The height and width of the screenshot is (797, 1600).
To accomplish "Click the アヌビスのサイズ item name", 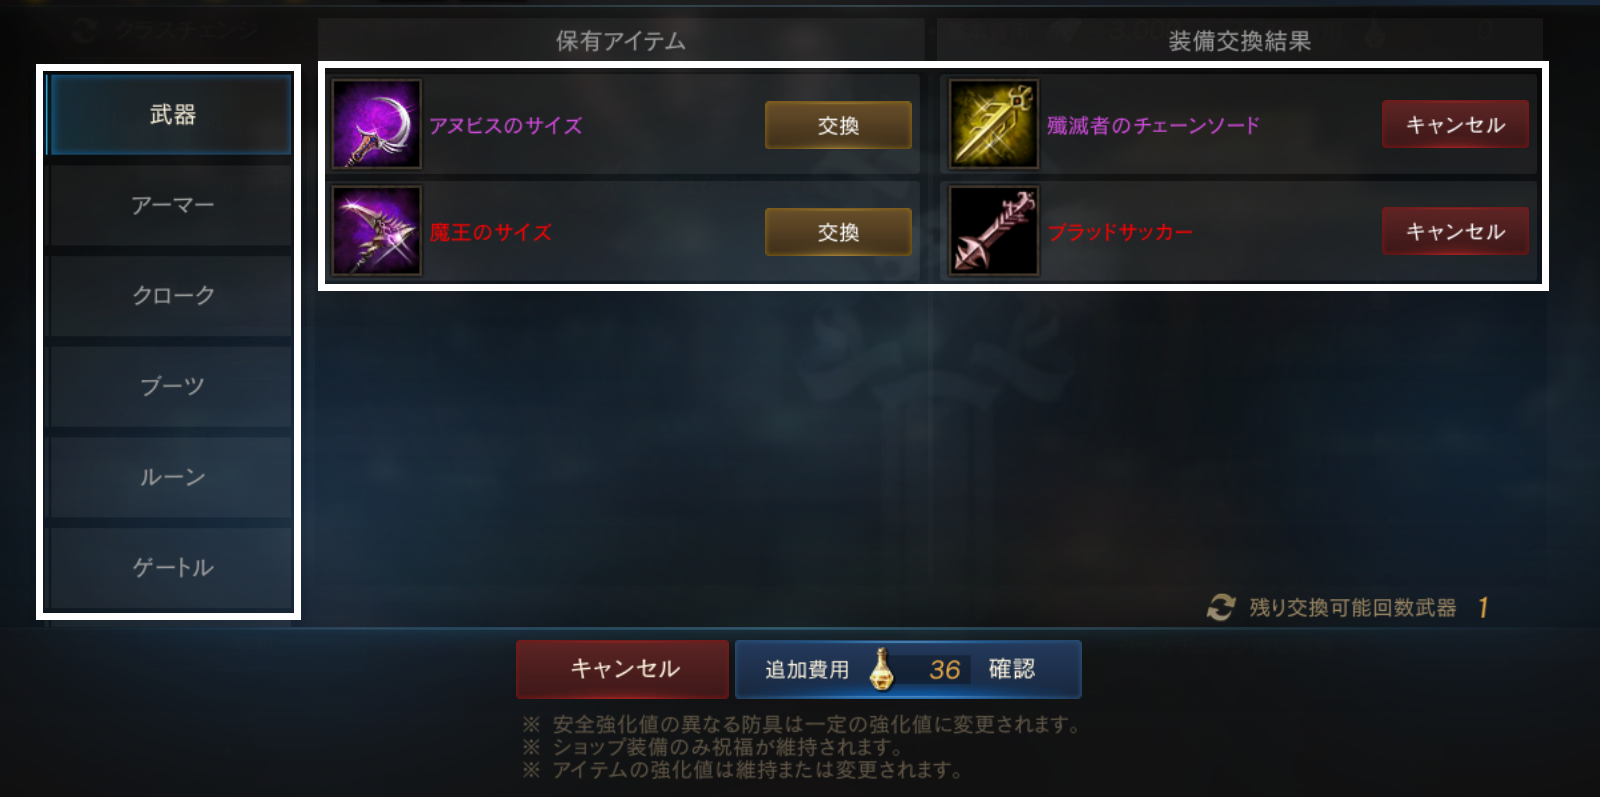I will 506,126.
